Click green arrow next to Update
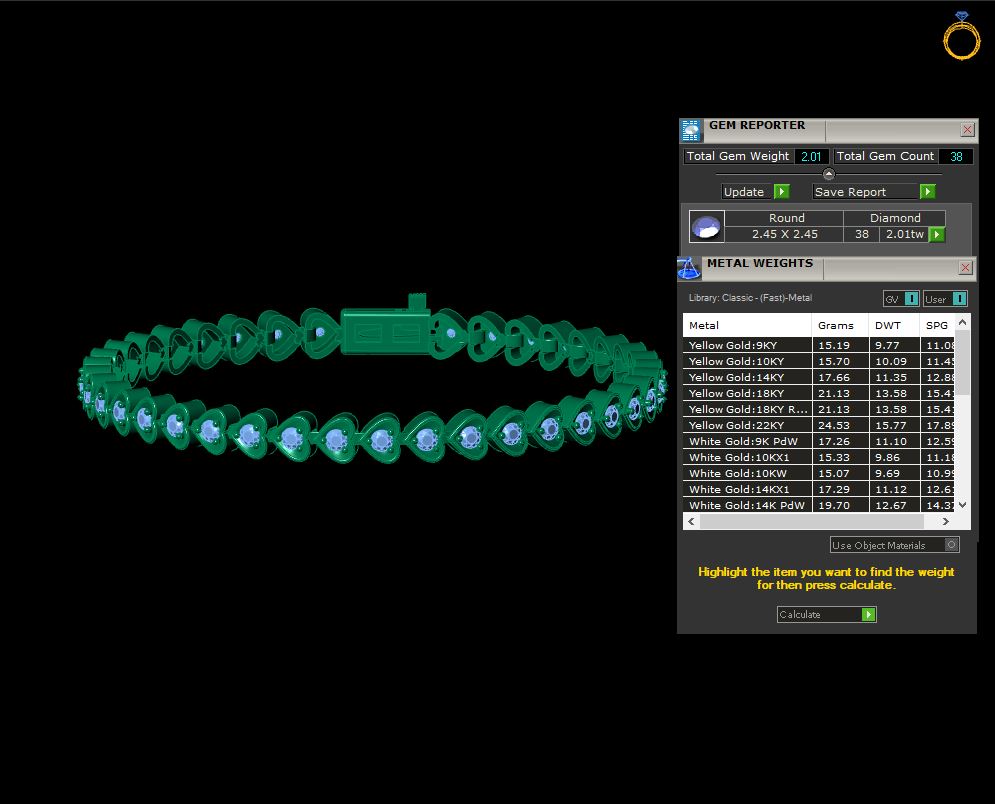The height and width of the screenshot is (804, 995). (x=782, y=192)
